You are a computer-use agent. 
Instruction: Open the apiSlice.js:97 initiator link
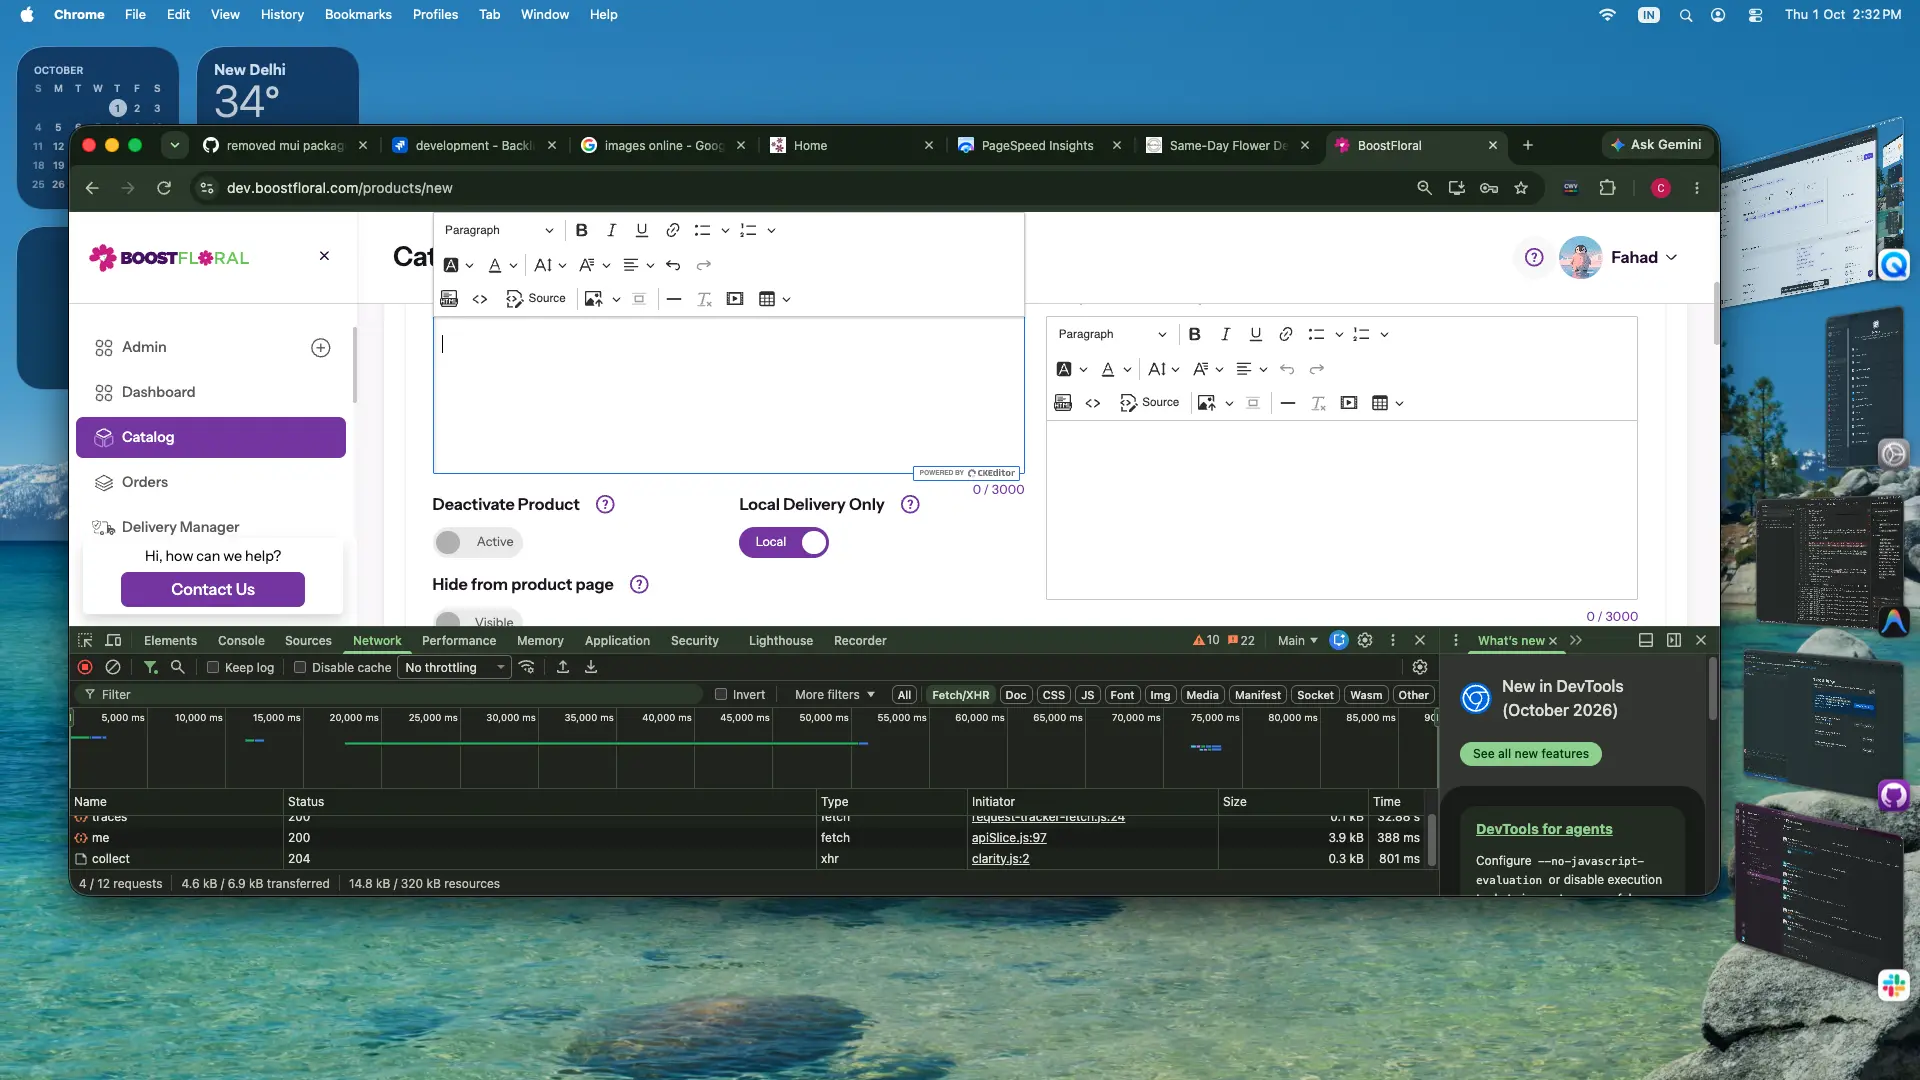[1009, 838]
